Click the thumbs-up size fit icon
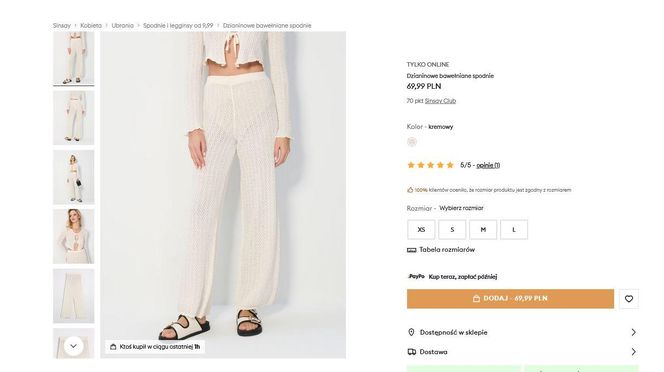 coord(410,190)
